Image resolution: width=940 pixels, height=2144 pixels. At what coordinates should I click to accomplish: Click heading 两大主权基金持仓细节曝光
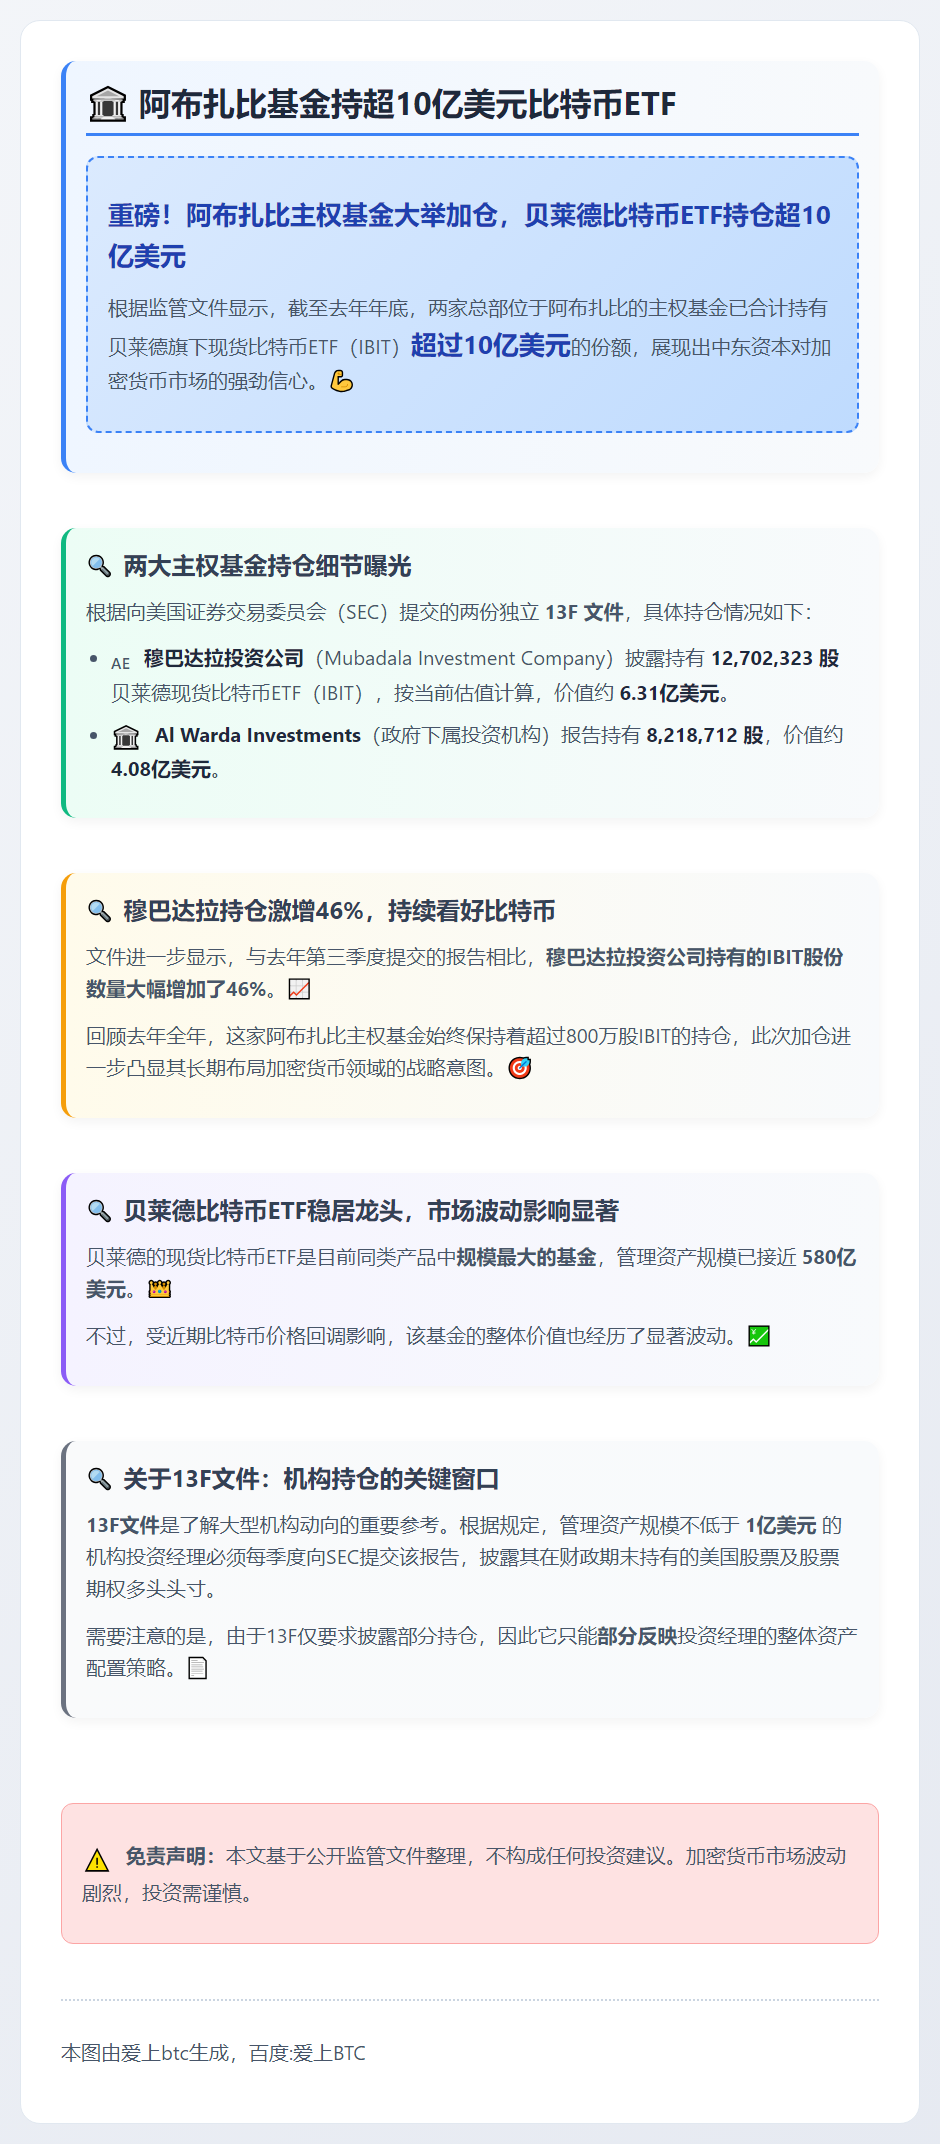267,566
